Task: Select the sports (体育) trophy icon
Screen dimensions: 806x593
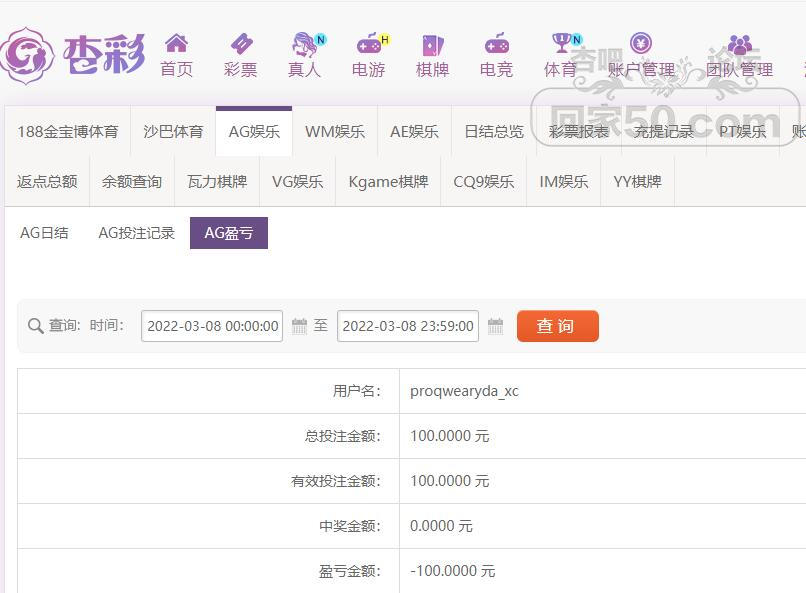Action: tap(561, 43)
